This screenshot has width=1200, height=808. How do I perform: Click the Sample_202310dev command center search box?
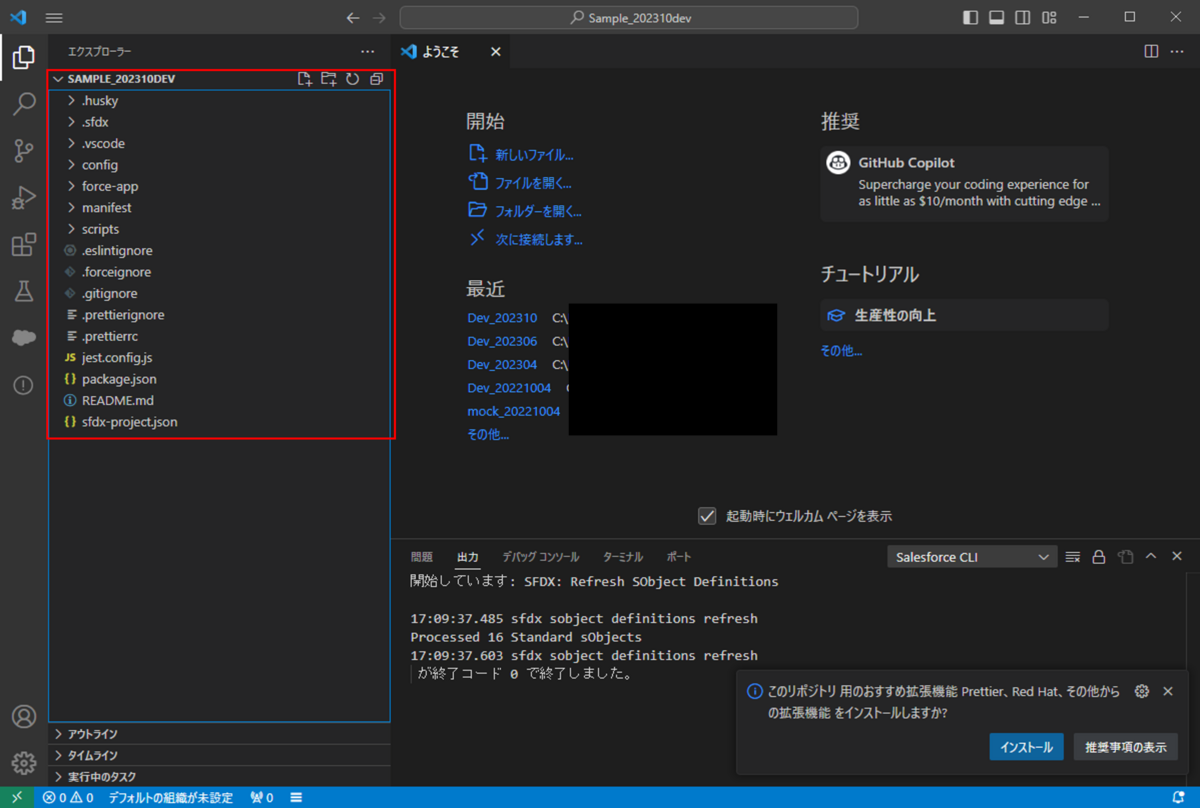coord(629,18)
